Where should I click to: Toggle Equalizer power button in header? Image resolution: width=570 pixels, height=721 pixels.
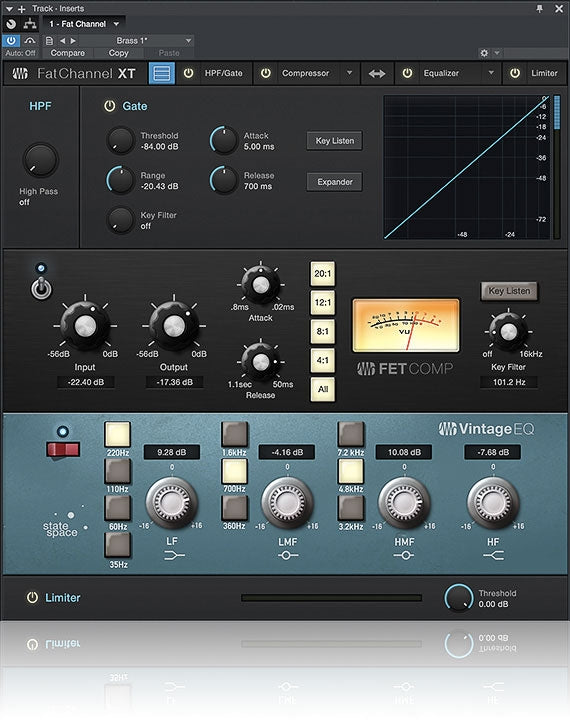pos(407,73)
